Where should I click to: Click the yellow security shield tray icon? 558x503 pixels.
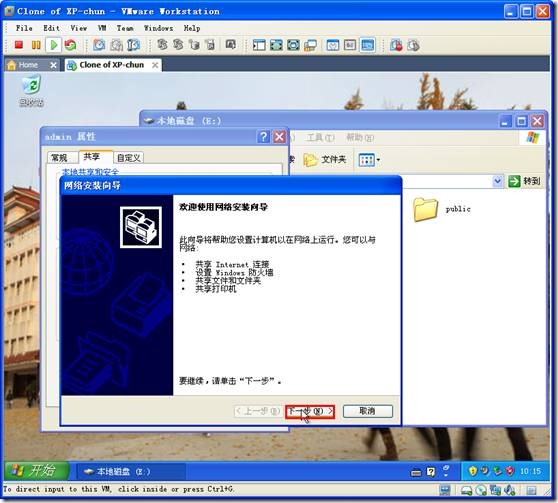(x=473, y=471)
